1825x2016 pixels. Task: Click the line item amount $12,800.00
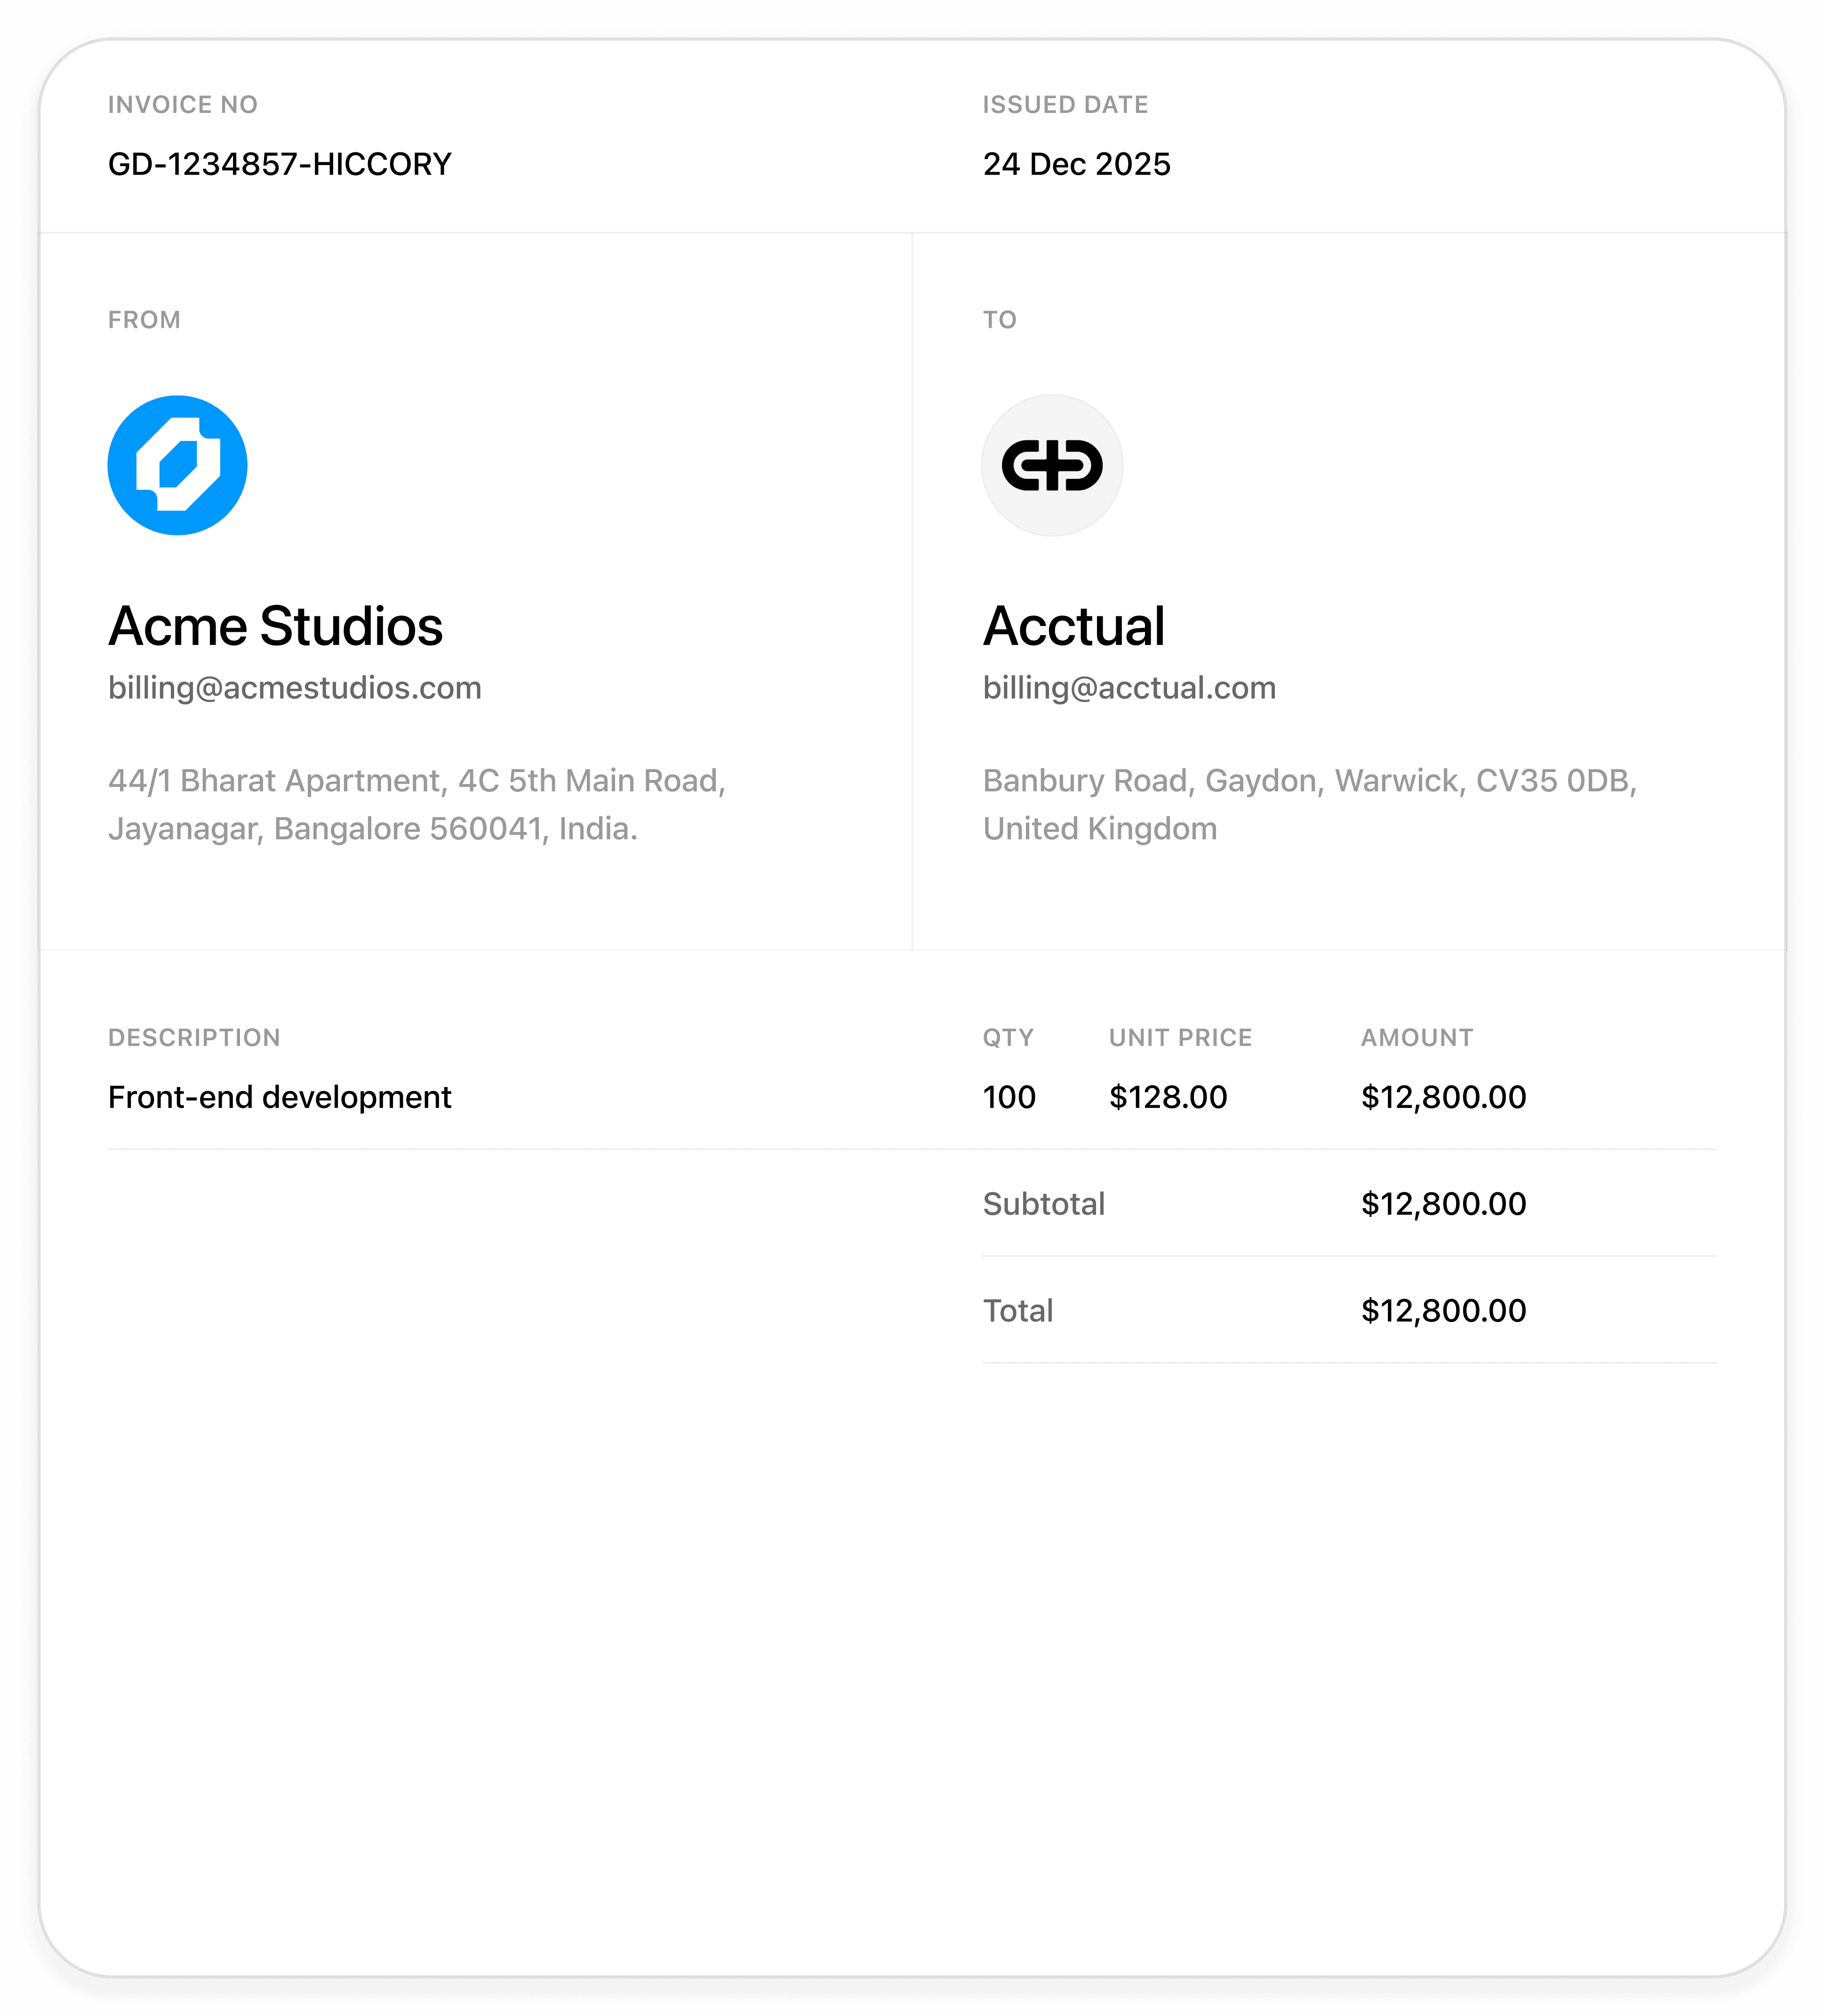click(x=1443, y=1097)
